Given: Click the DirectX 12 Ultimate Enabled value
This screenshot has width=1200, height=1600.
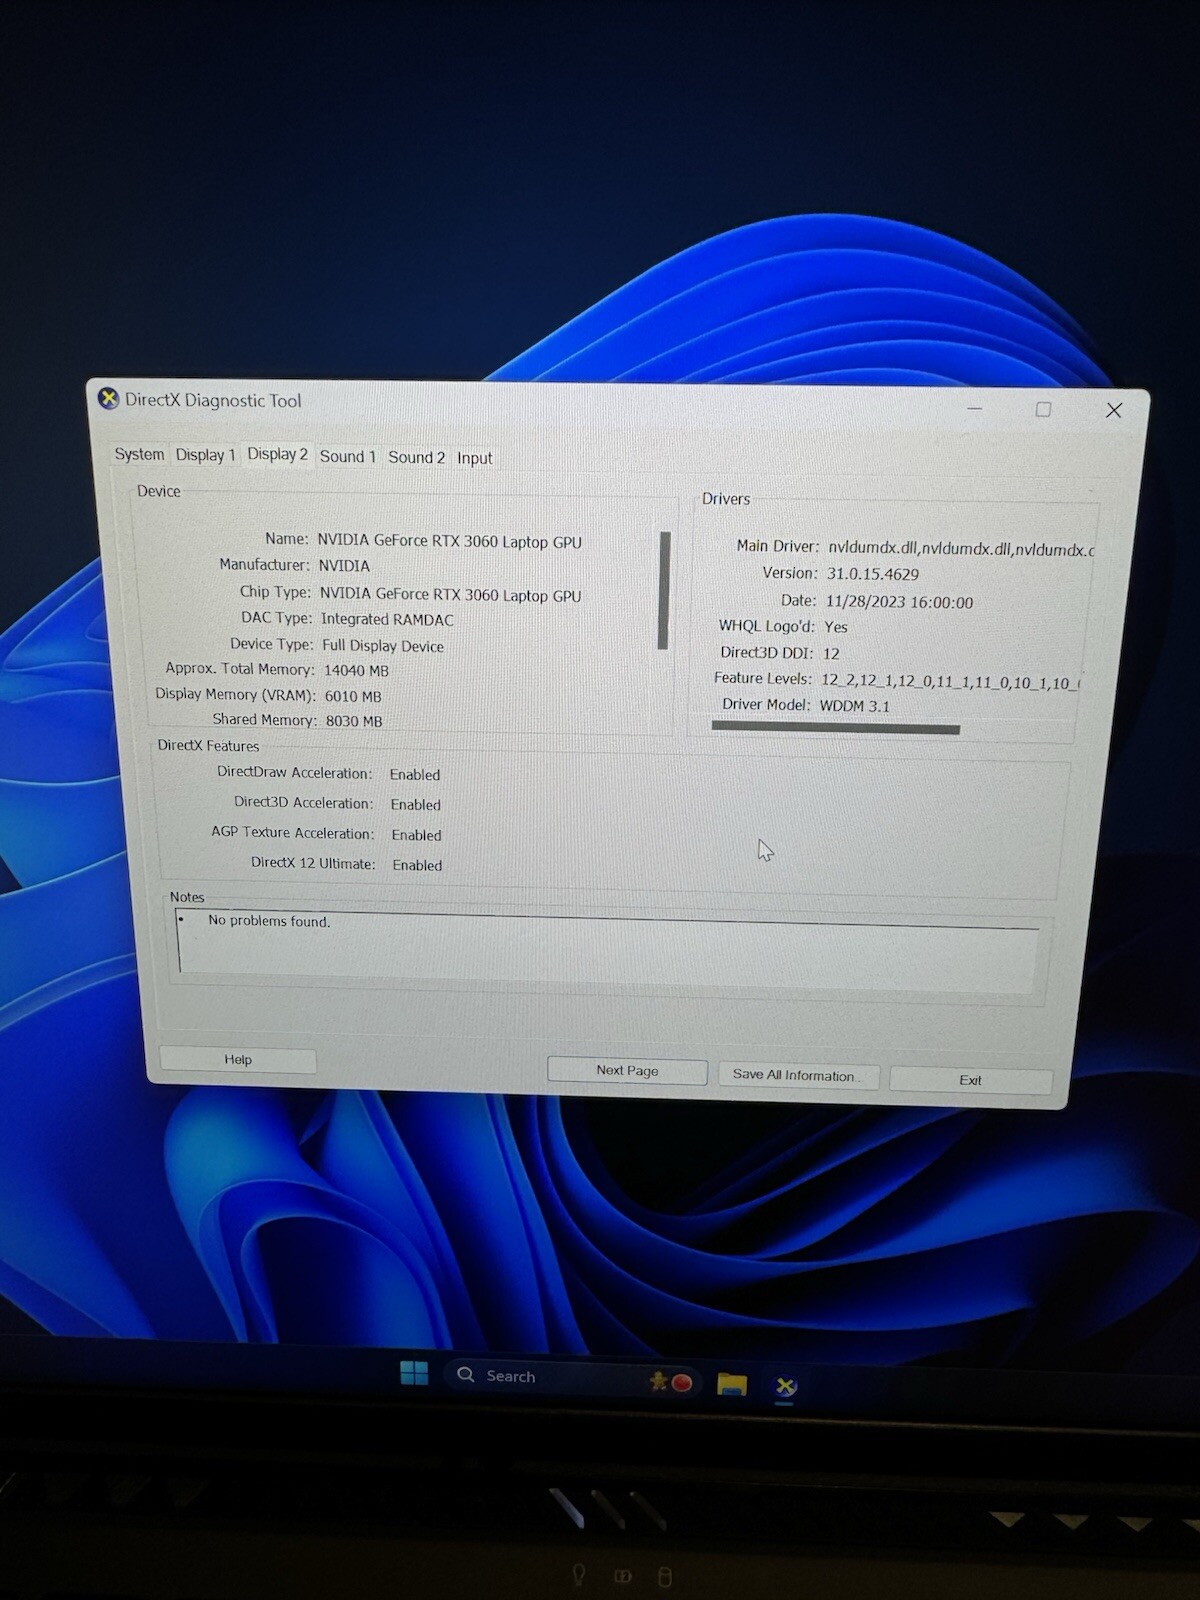Looking at the screenshot, I should pos(417,865).
